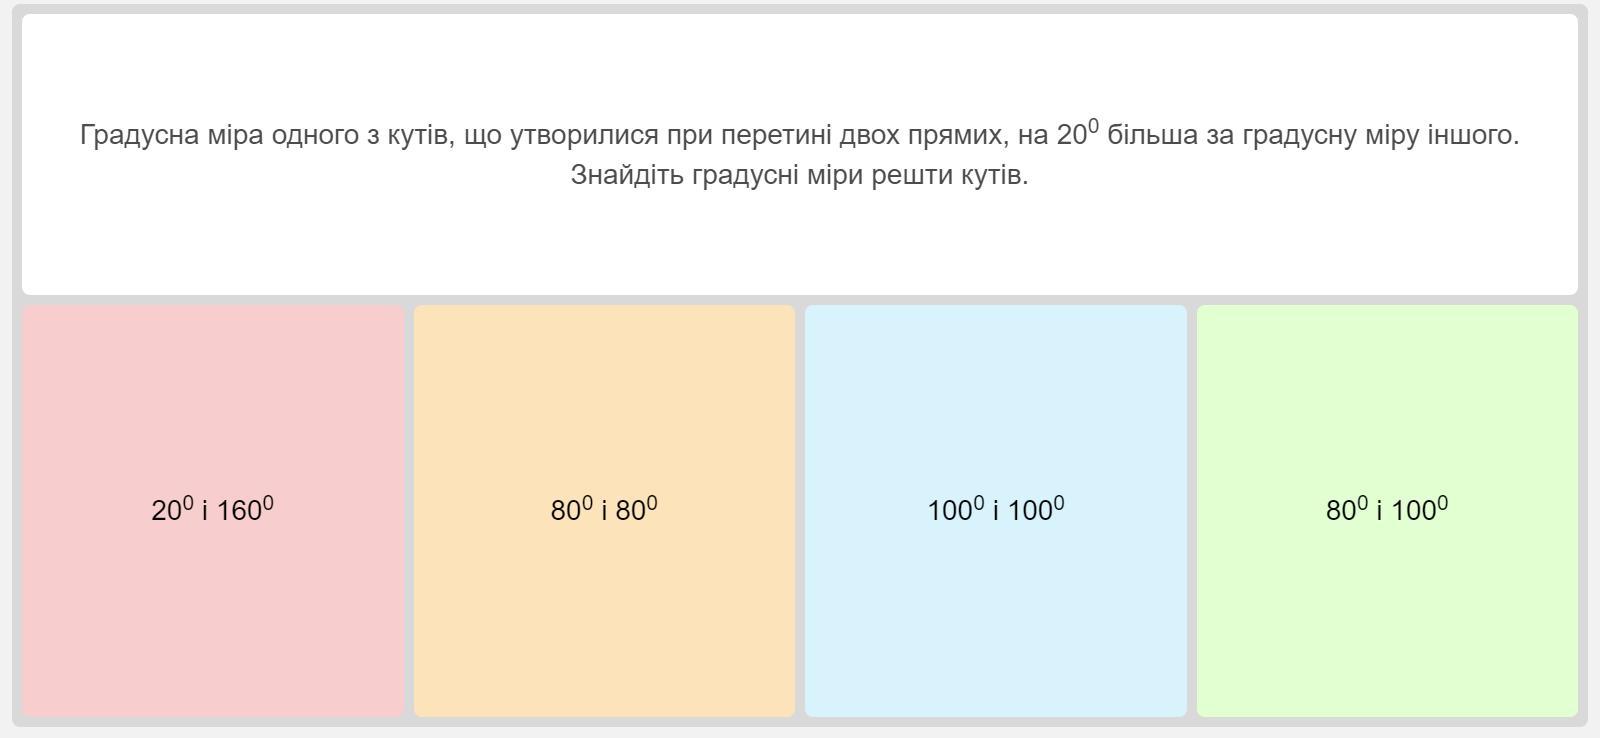Choose the light green answer tile
Image resolution: width=1600 pixels, height=738 pixels.
point(1387,400)
